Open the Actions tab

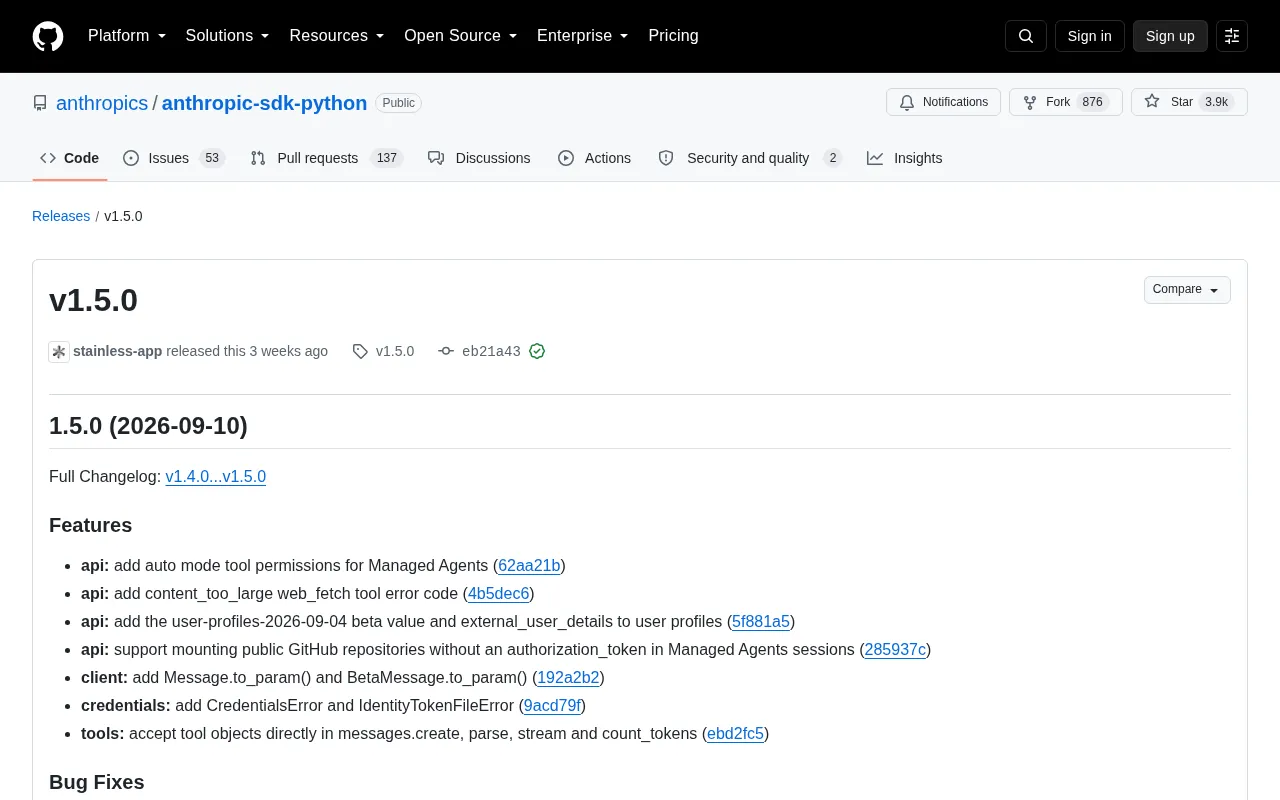click(594, 158)
